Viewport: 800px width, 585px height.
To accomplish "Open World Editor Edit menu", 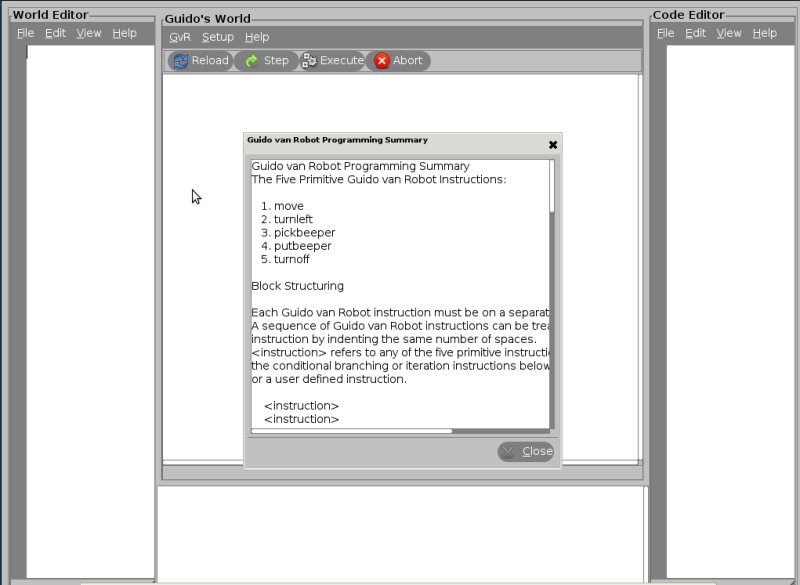I will coord(55,33).
